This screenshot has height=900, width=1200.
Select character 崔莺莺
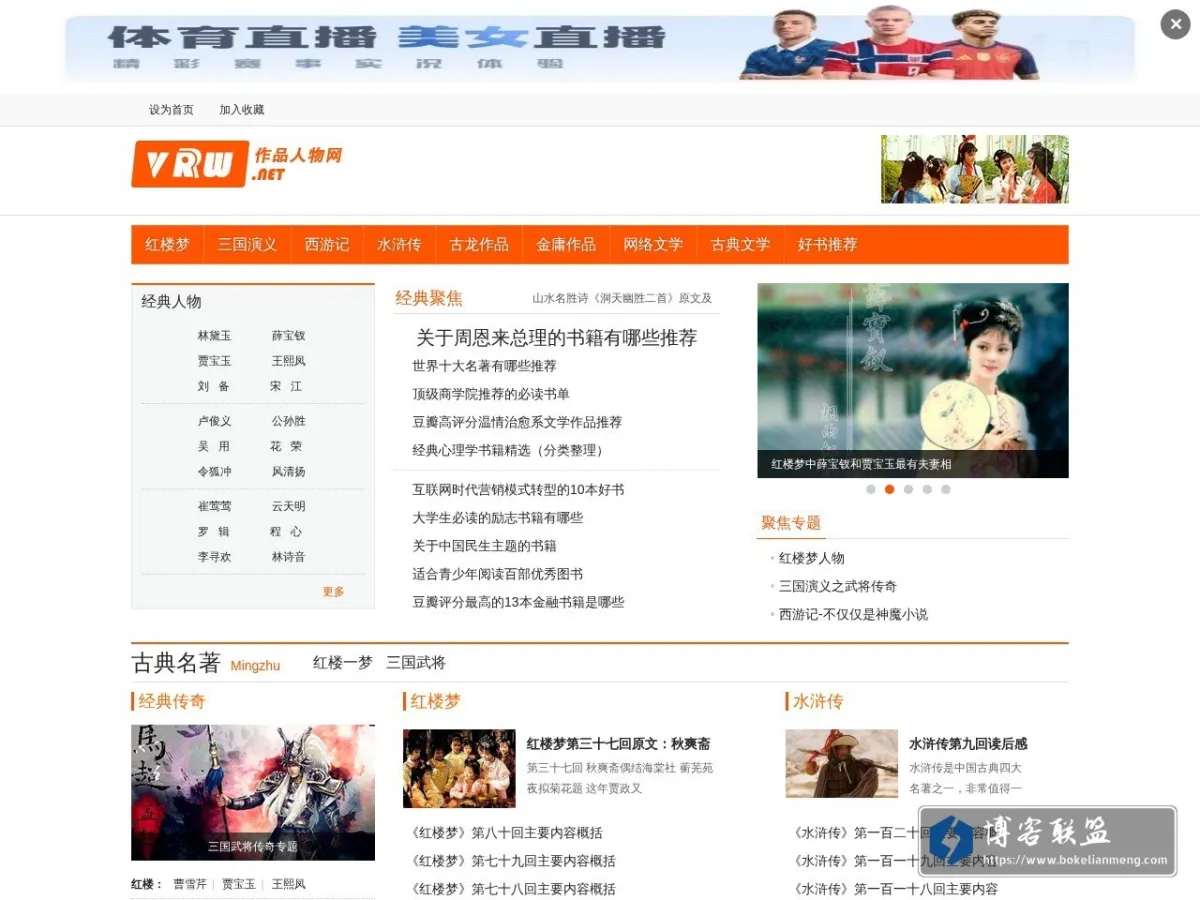pyautogui.click(x=214, y=506)
